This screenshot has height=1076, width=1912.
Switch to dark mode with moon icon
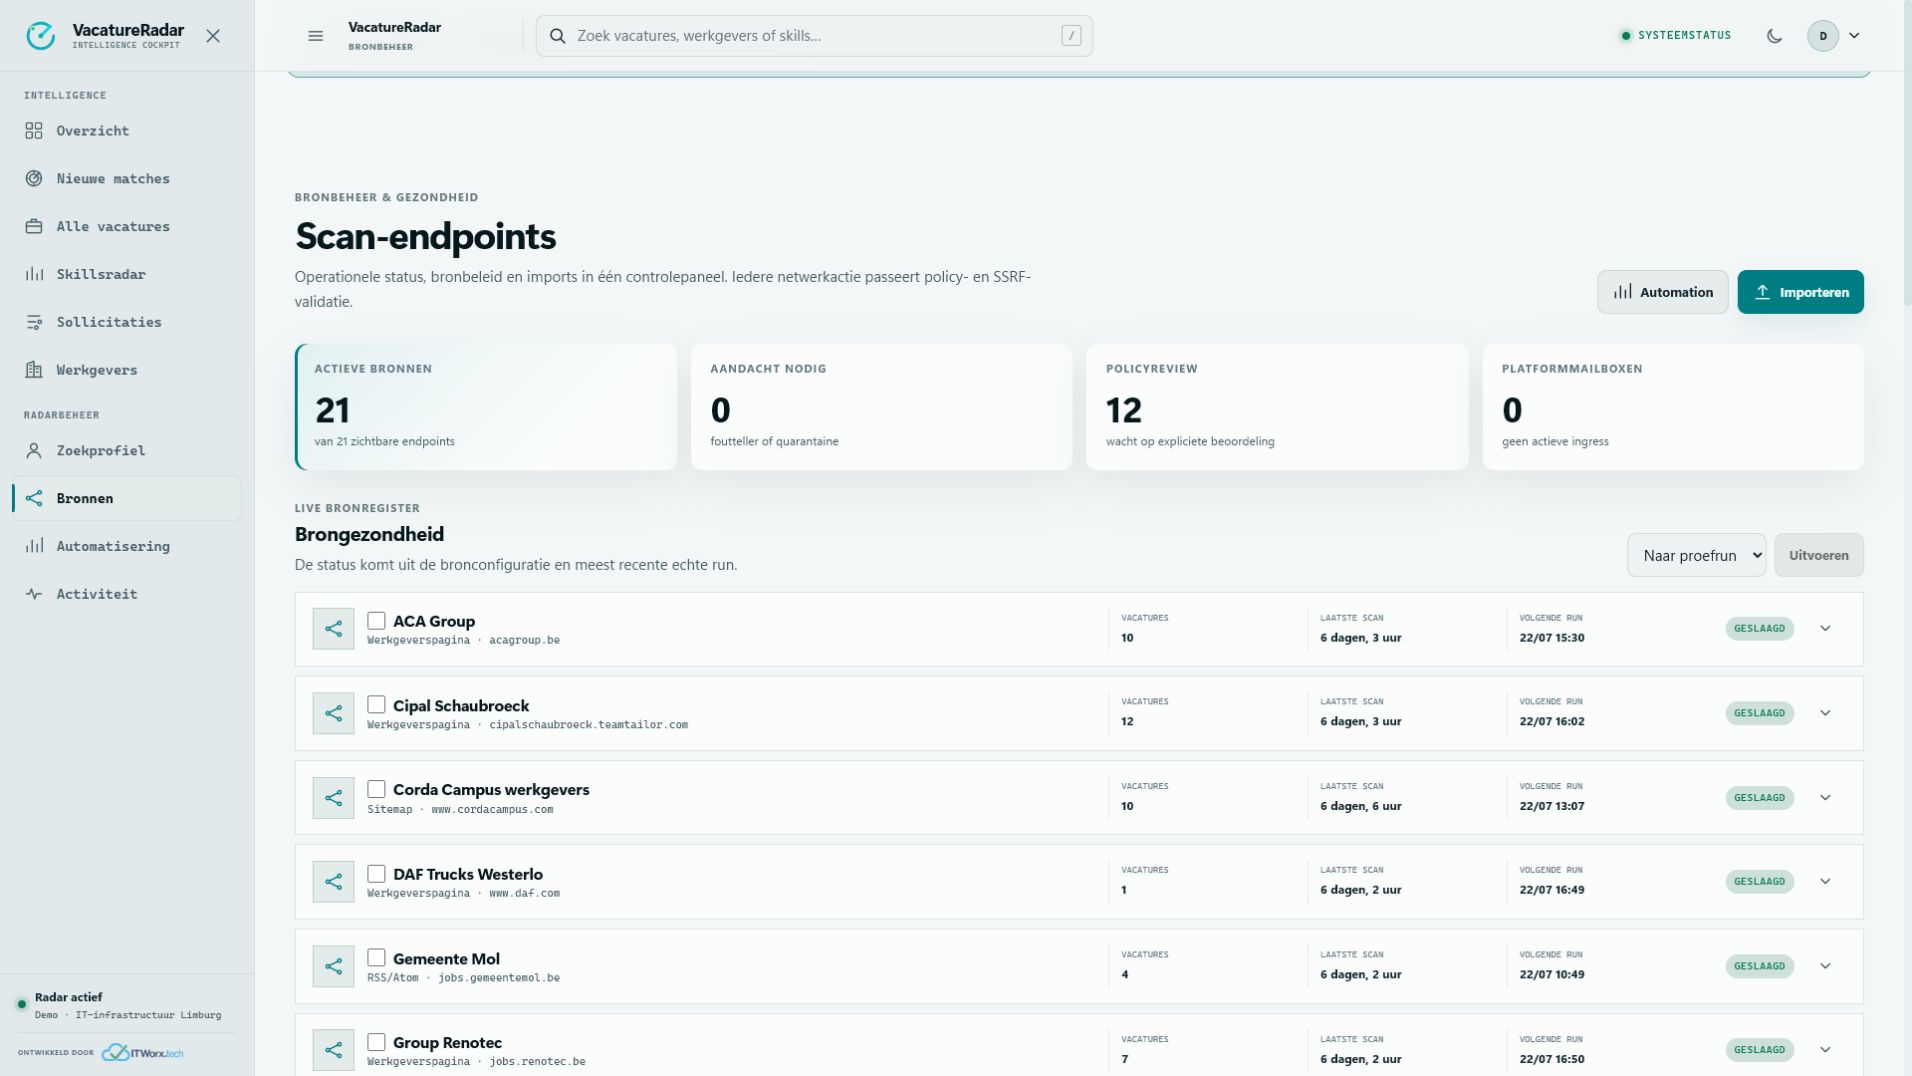(x=1774, y=36)
